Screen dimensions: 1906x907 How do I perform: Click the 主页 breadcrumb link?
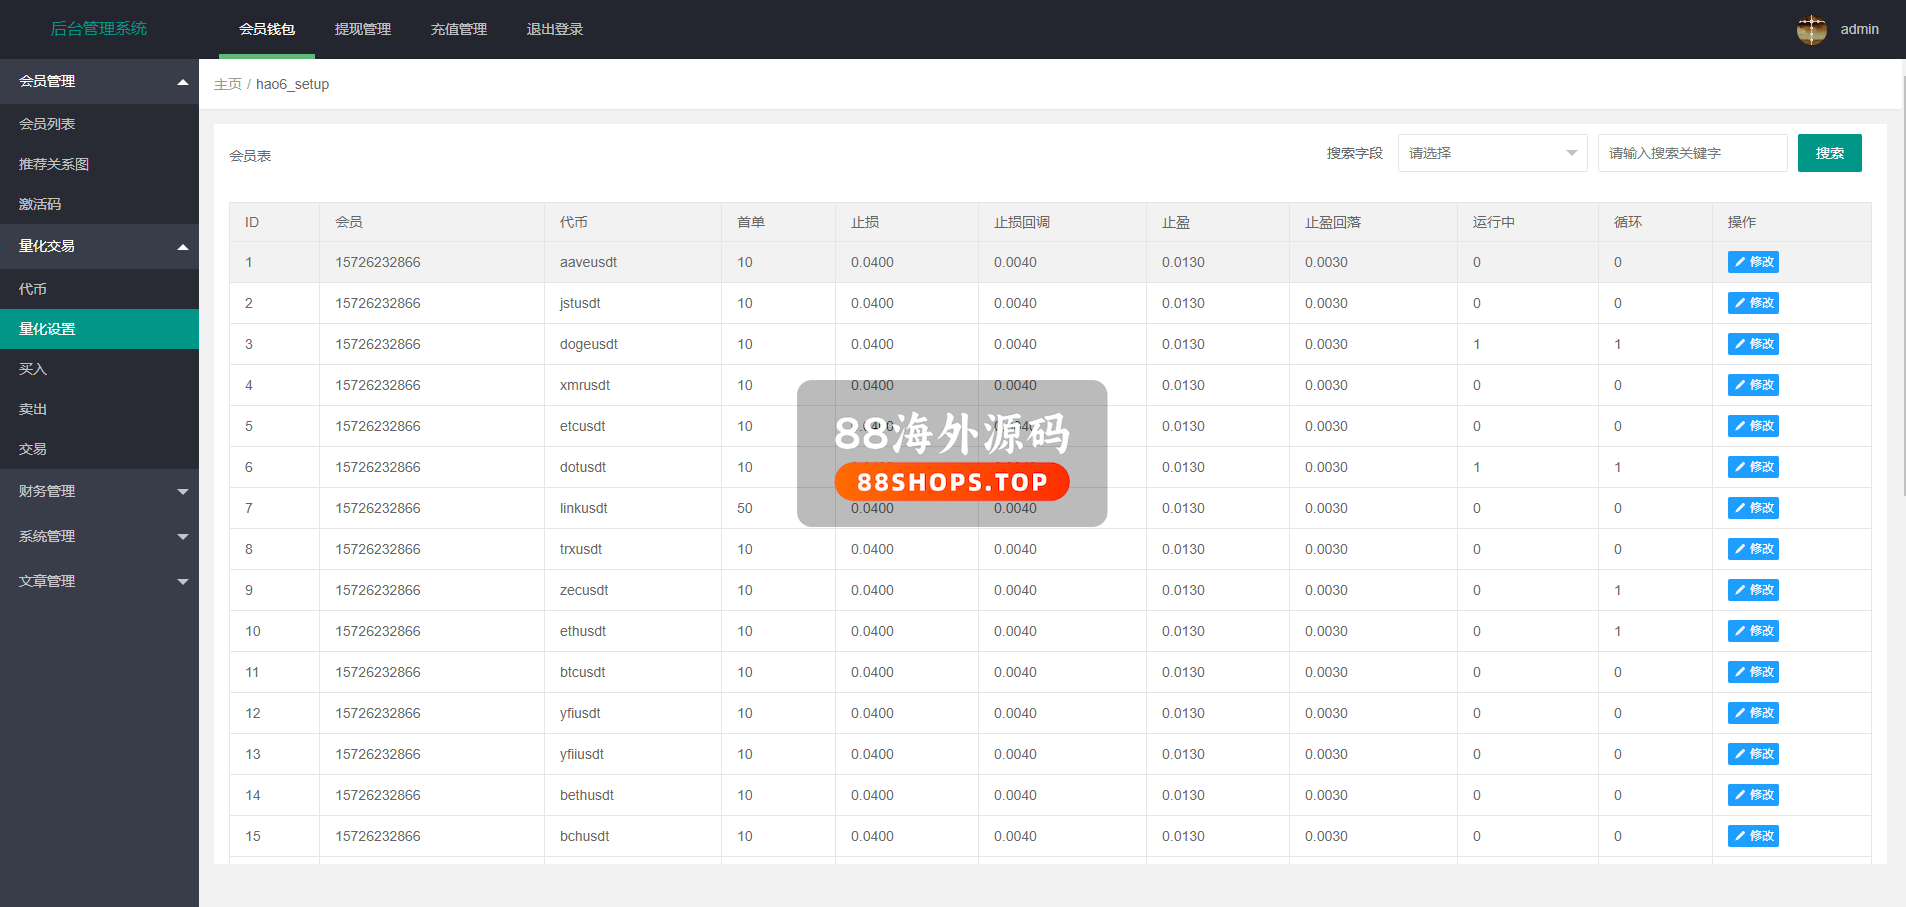tap(227, 84)
